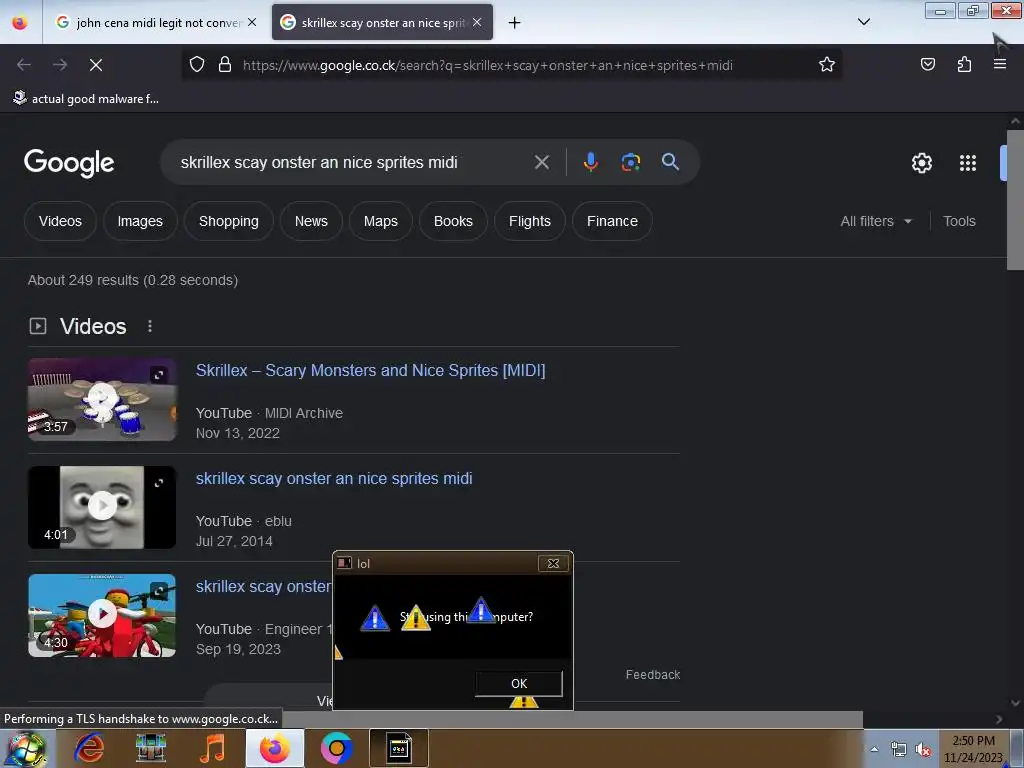This screenshot has height=768, width=1024.
Task: Start Google voice search microphone
Action: click(x=590, y=162)
